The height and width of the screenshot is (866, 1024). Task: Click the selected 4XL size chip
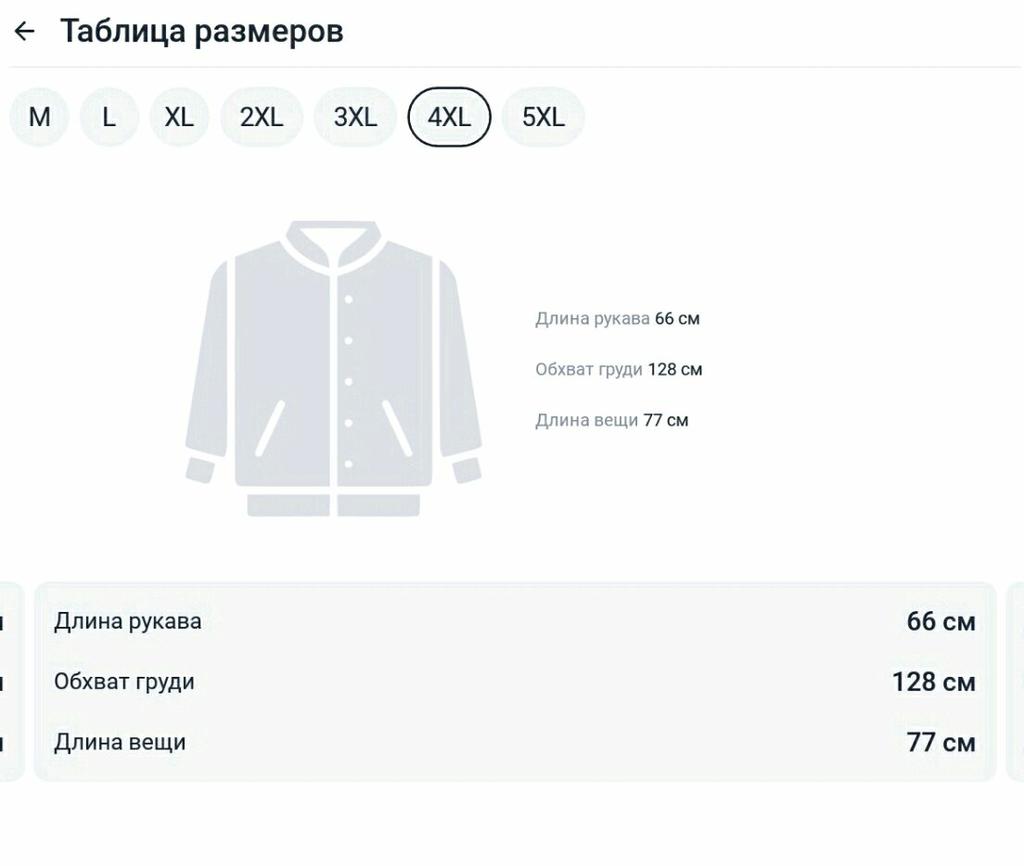pyautogui.click(x=449, y=117)
